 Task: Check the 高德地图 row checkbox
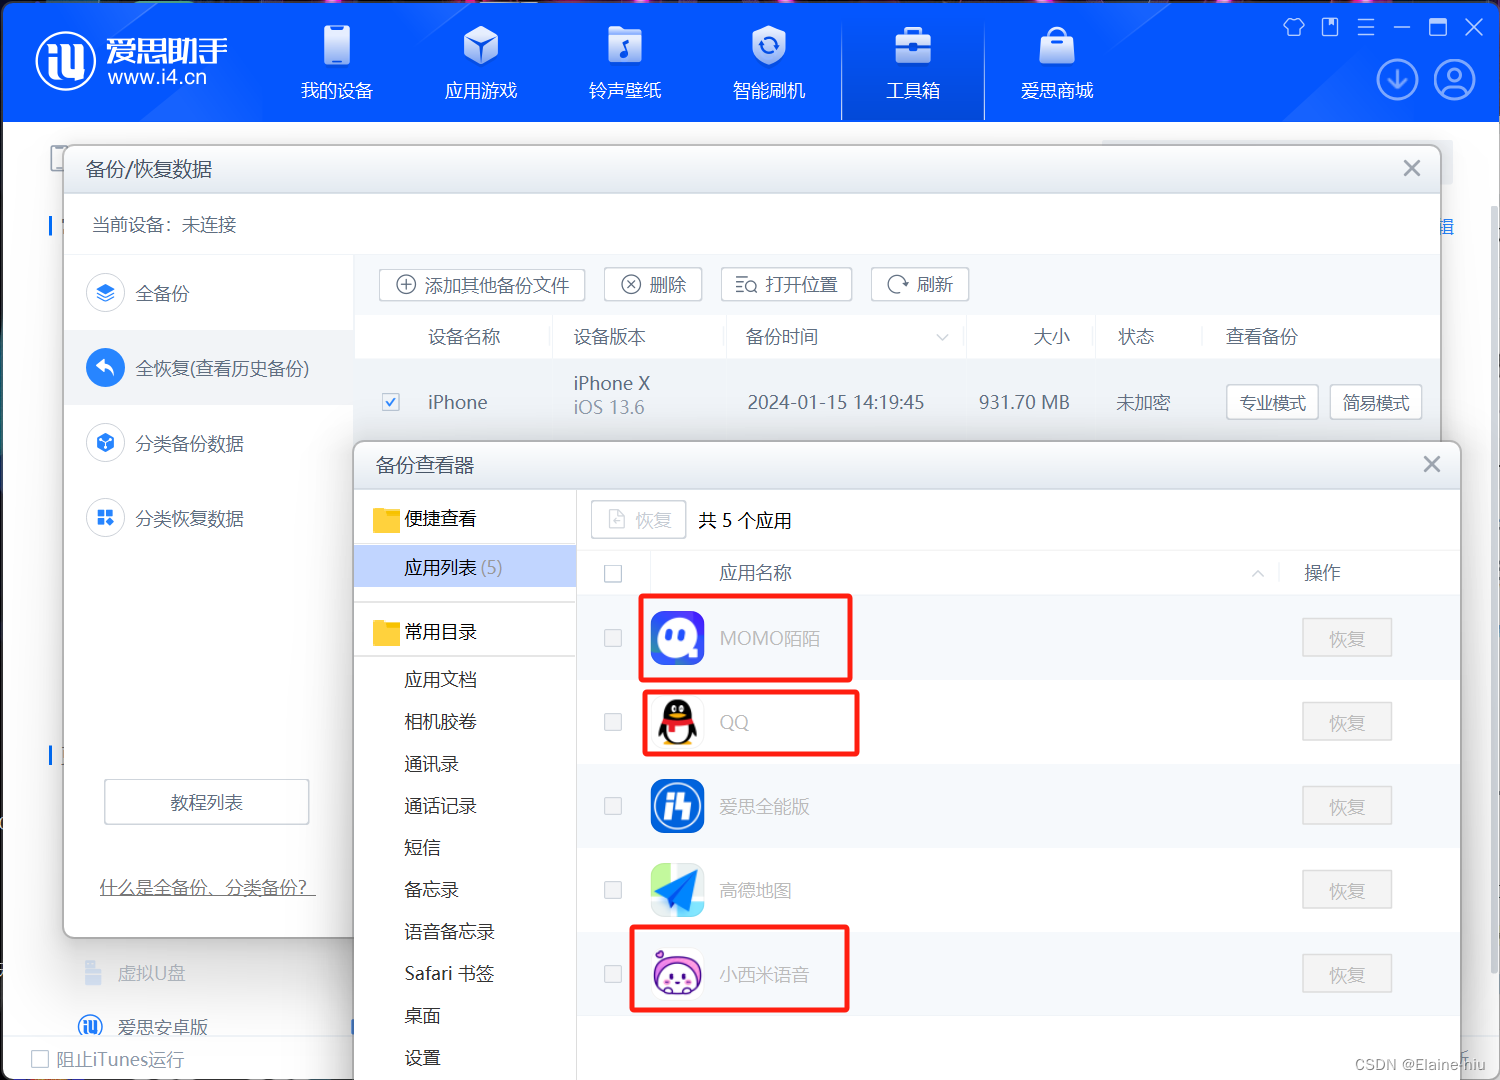(x=613, y=890)
